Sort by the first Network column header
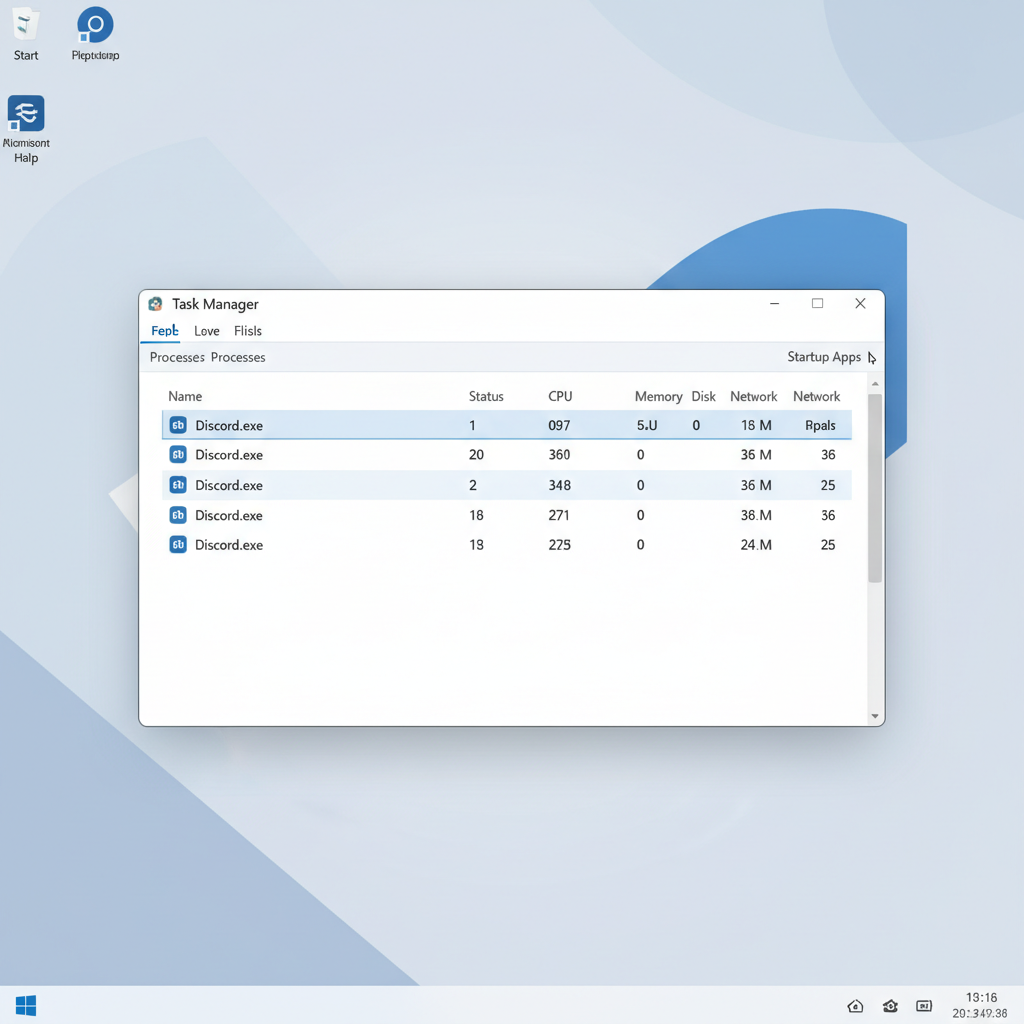The height and width of the screenshot is (1024, 1024). (x=754, y=396)
